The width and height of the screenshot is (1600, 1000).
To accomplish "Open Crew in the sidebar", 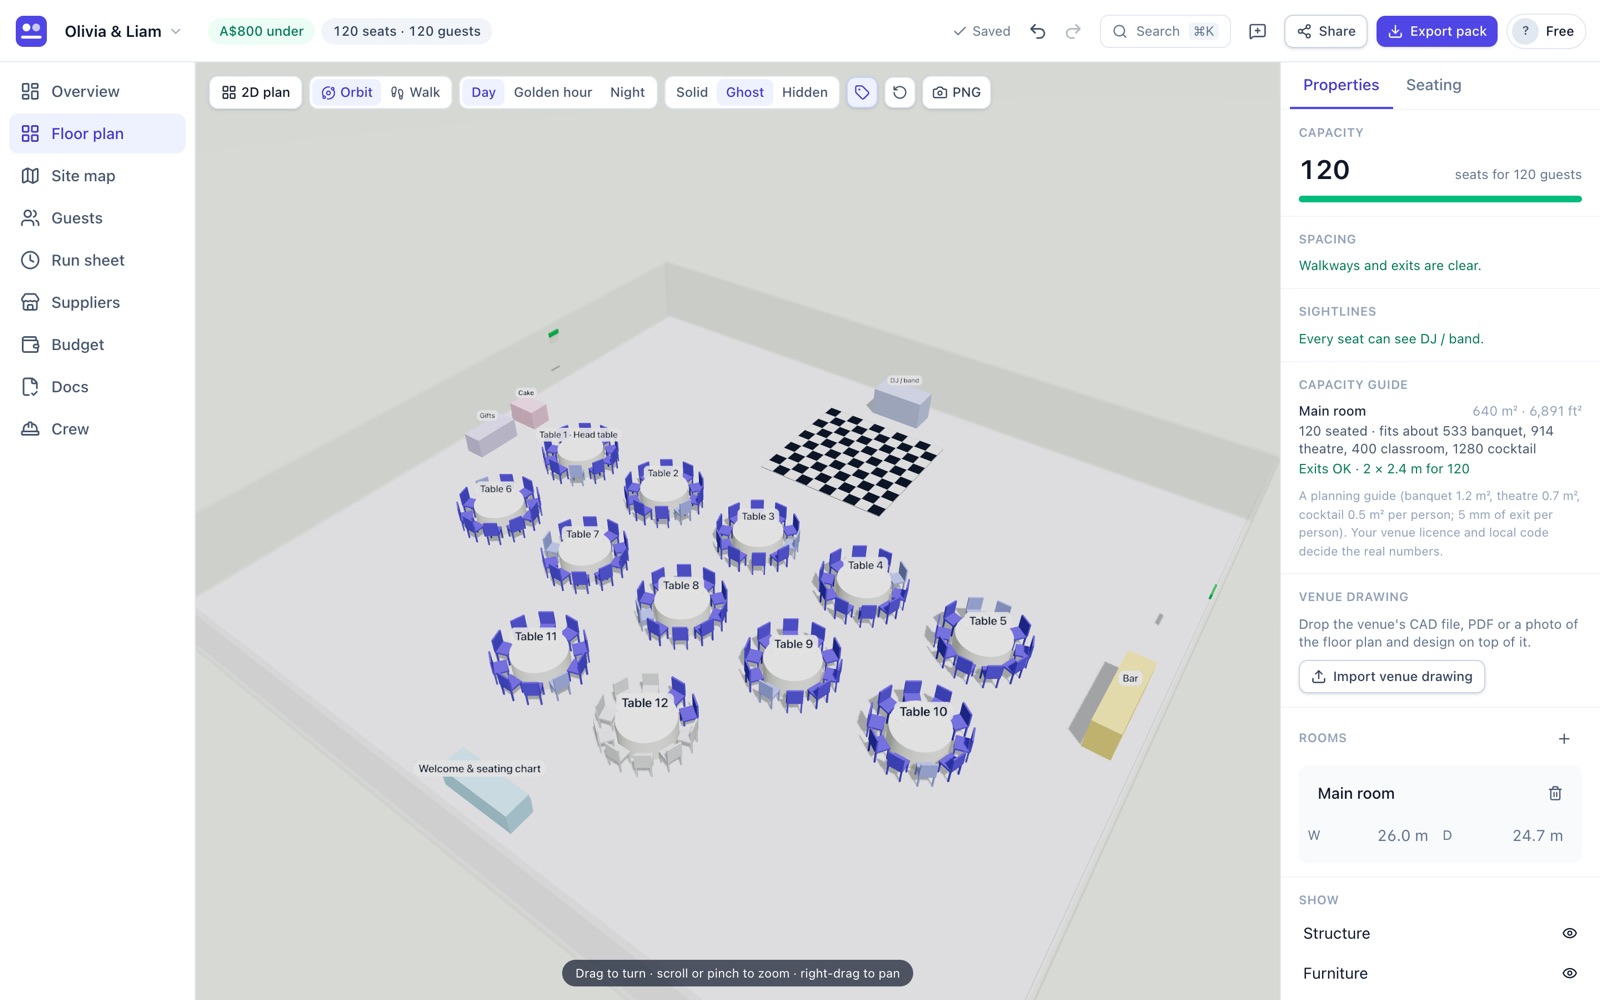I will coord(97,429).
